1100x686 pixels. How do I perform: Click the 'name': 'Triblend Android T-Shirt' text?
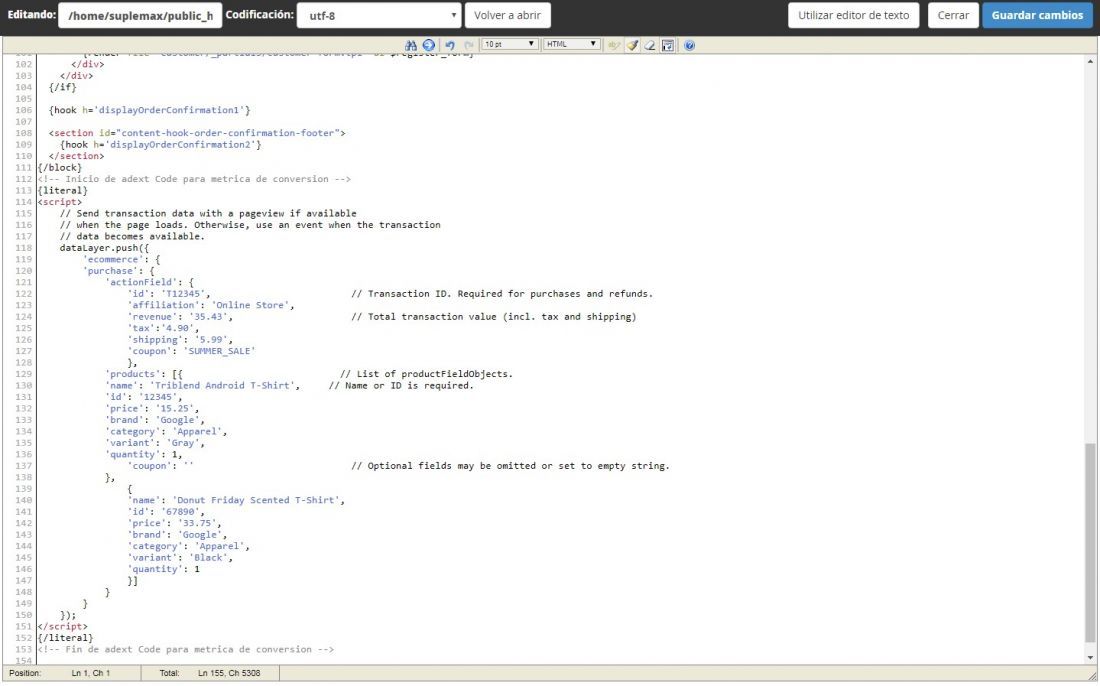coord(203,386)
